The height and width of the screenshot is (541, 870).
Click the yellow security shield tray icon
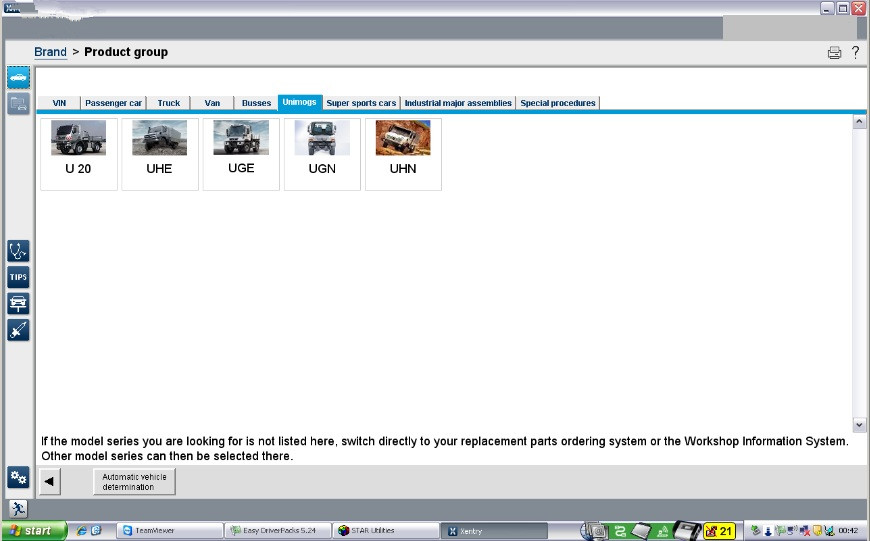pyautogui.click(x=817, y=531)
